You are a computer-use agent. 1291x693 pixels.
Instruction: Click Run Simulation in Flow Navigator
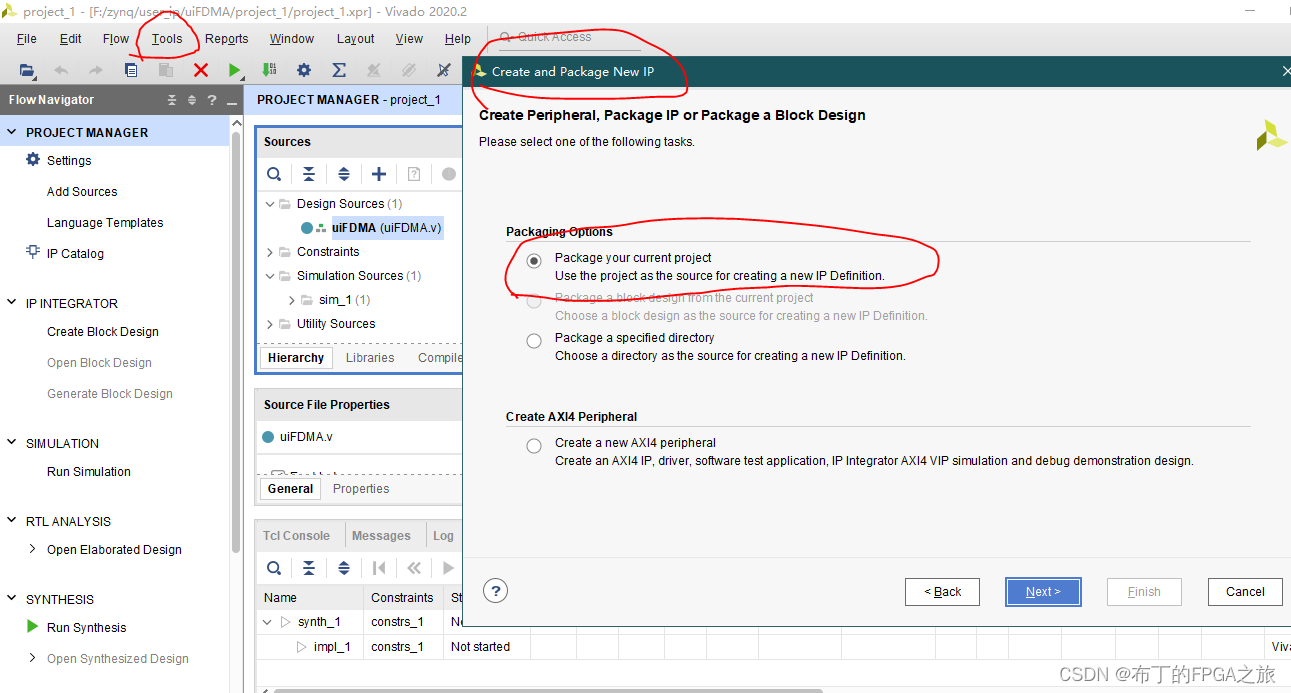tap(89, 472)
